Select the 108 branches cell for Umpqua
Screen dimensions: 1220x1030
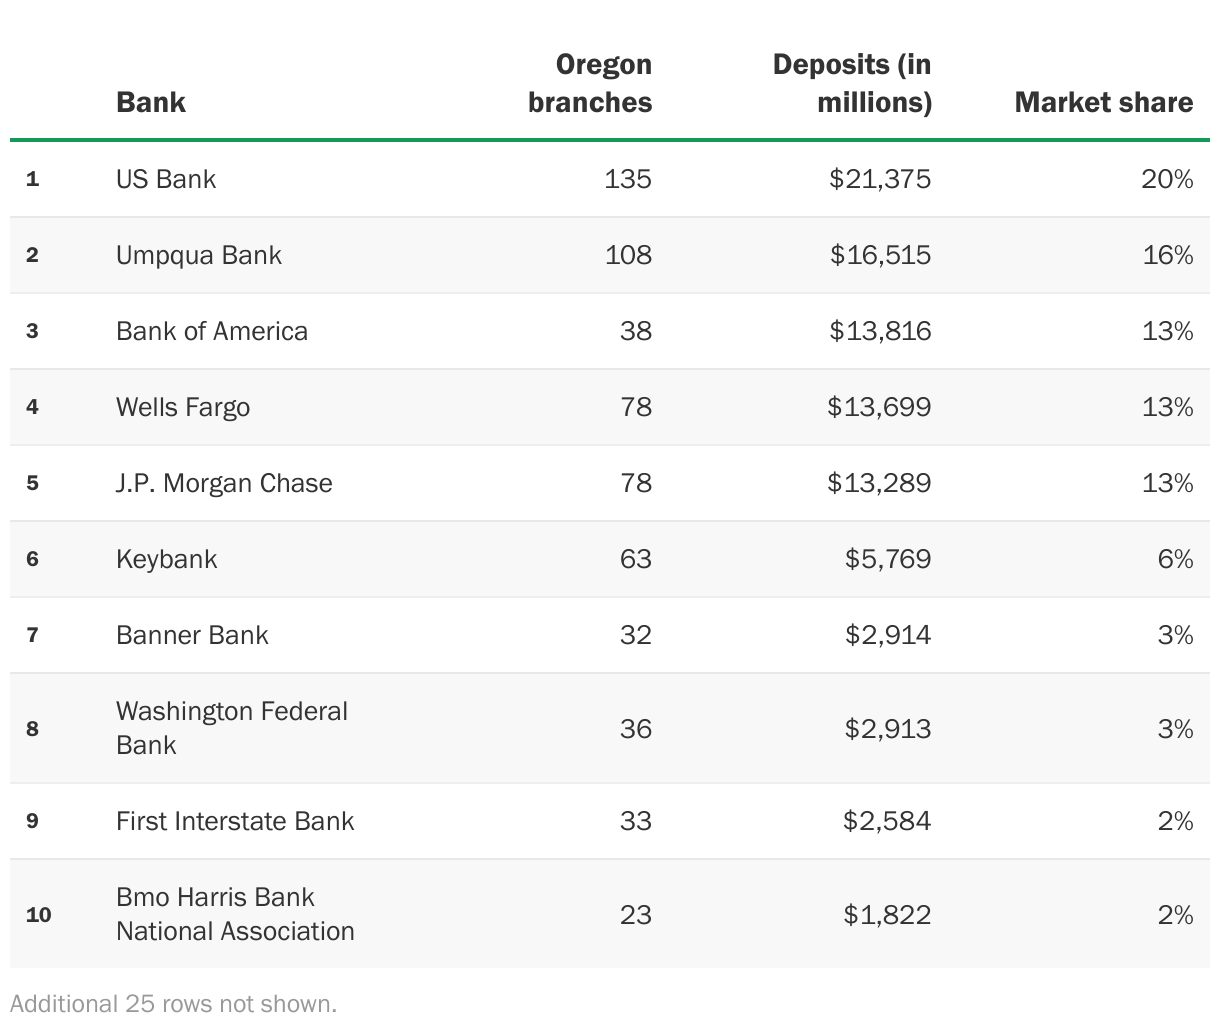click(x=628, y=255)
